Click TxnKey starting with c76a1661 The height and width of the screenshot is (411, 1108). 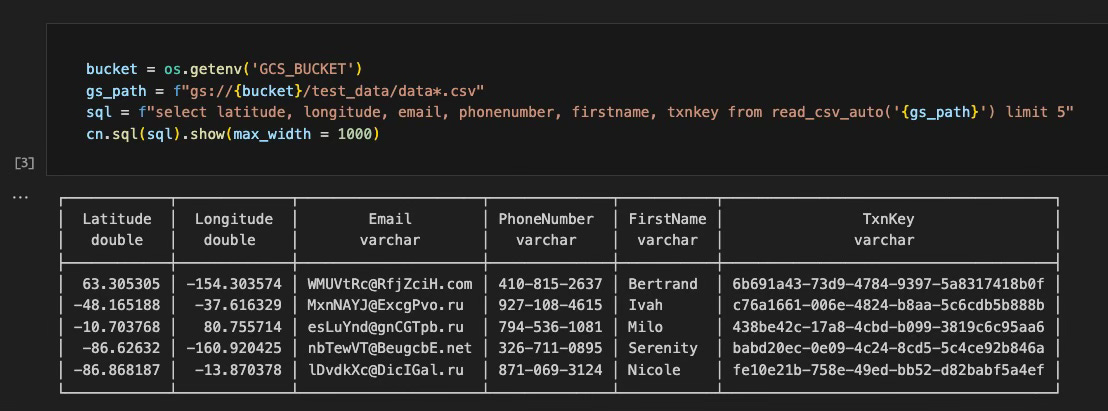tap(889, 305)
